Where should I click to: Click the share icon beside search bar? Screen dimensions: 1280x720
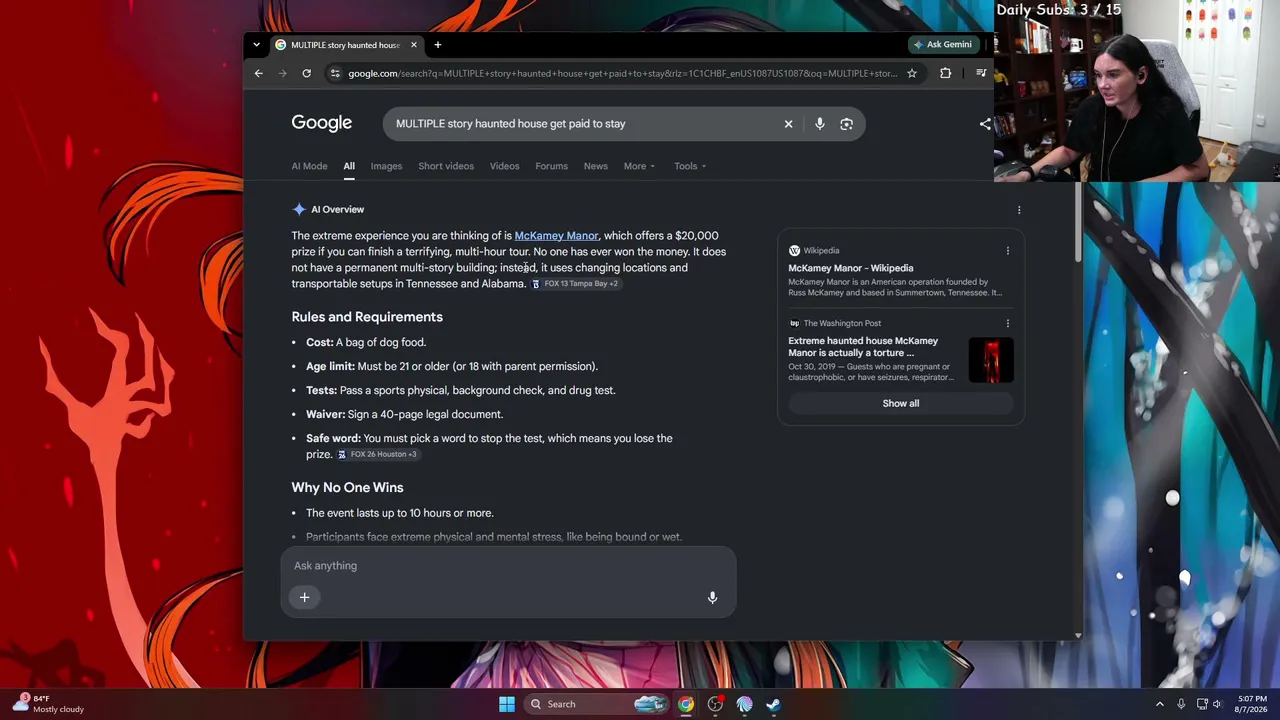(x=985, y=124)
